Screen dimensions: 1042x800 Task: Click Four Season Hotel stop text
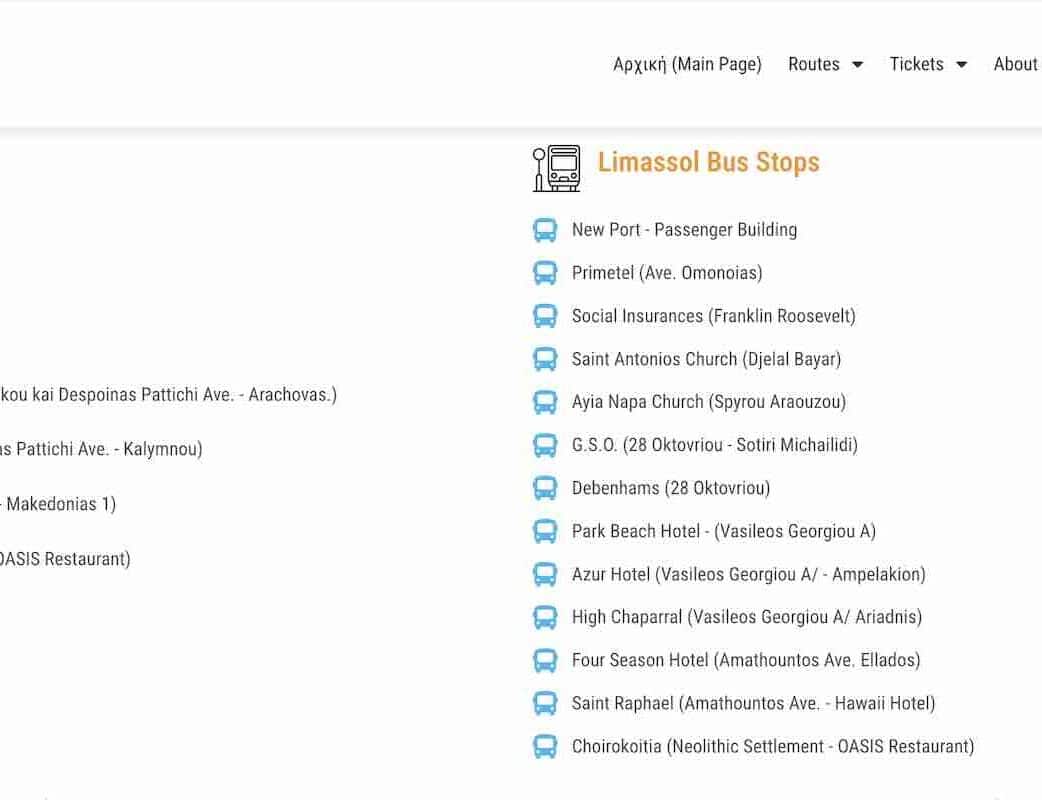[746, 660]
